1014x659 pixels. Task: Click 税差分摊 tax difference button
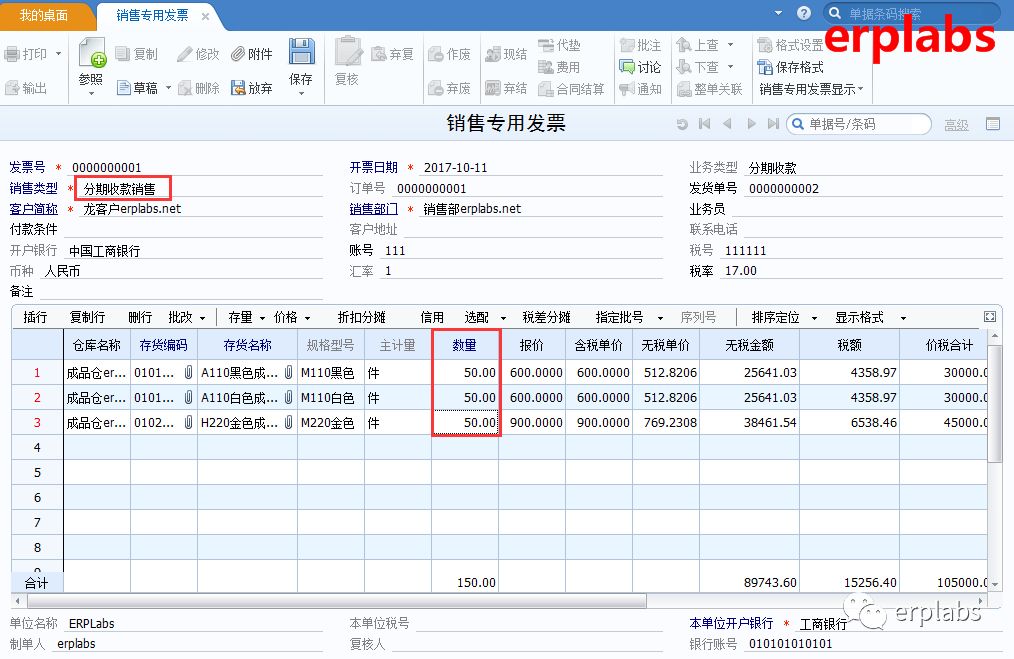[x=546, y=318]
